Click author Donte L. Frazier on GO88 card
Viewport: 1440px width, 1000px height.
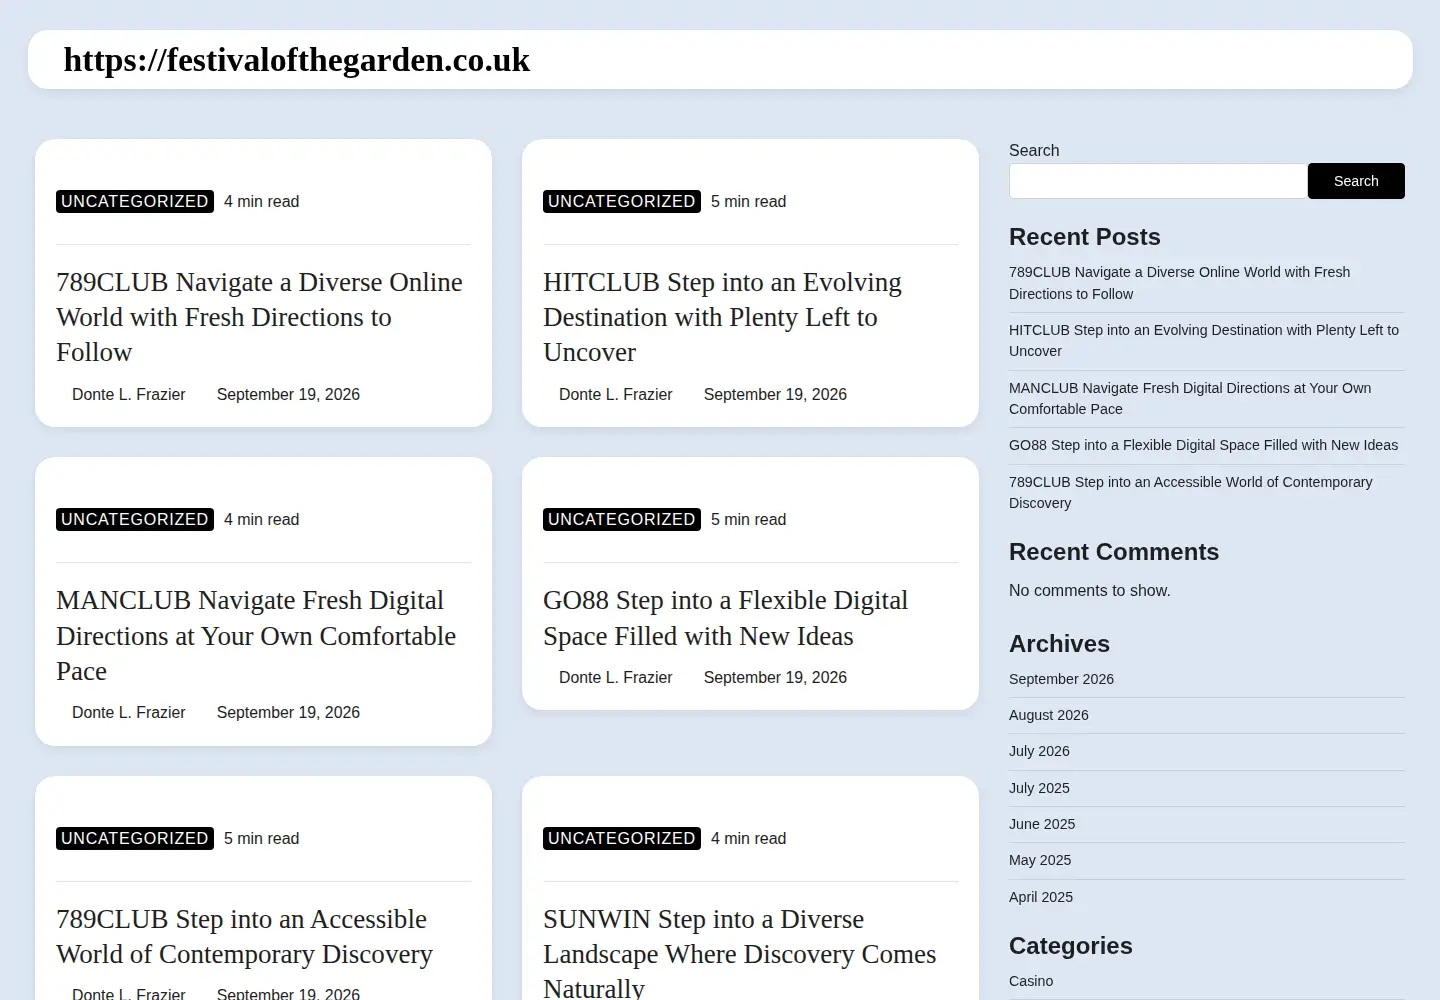coord(615,677)
